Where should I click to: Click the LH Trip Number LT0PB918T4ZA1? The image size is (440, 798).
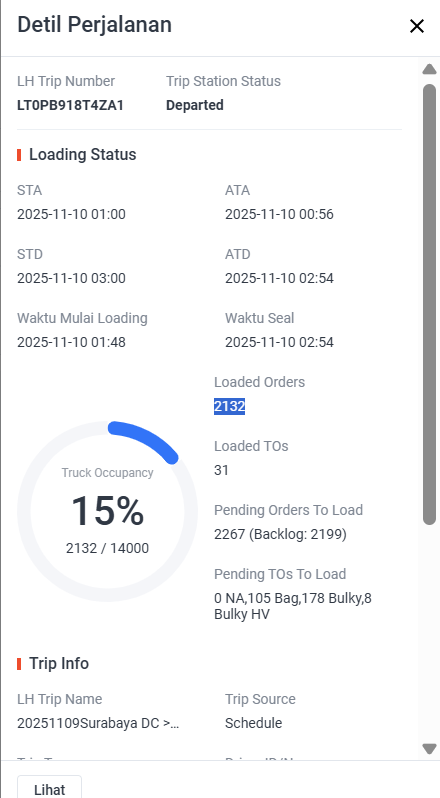coord(70,105)
